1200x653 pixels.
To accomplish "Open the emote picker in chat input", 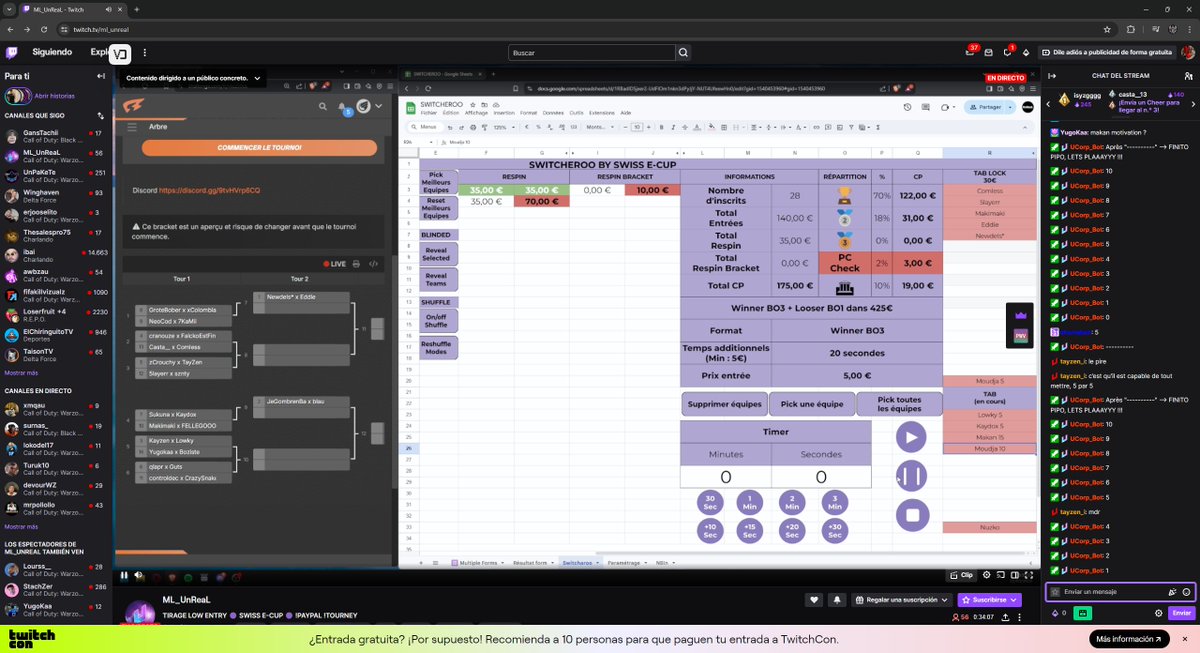I will 1186,592.
